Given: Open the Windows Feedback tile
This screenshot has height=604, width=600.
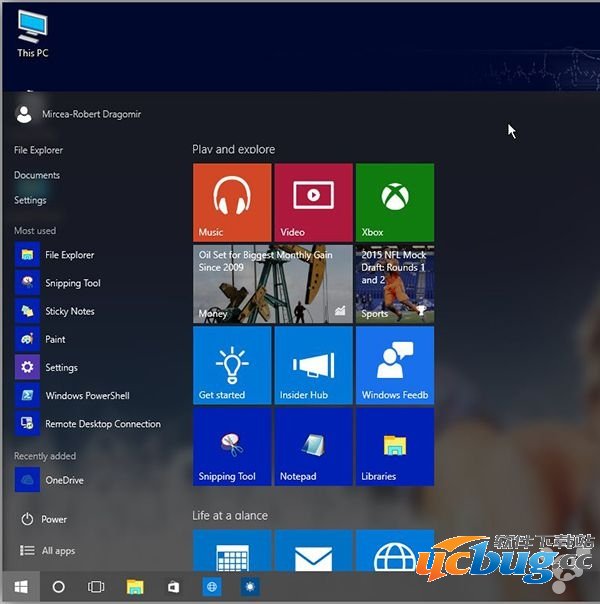Looking at the screenshot, I should (395, 365).
